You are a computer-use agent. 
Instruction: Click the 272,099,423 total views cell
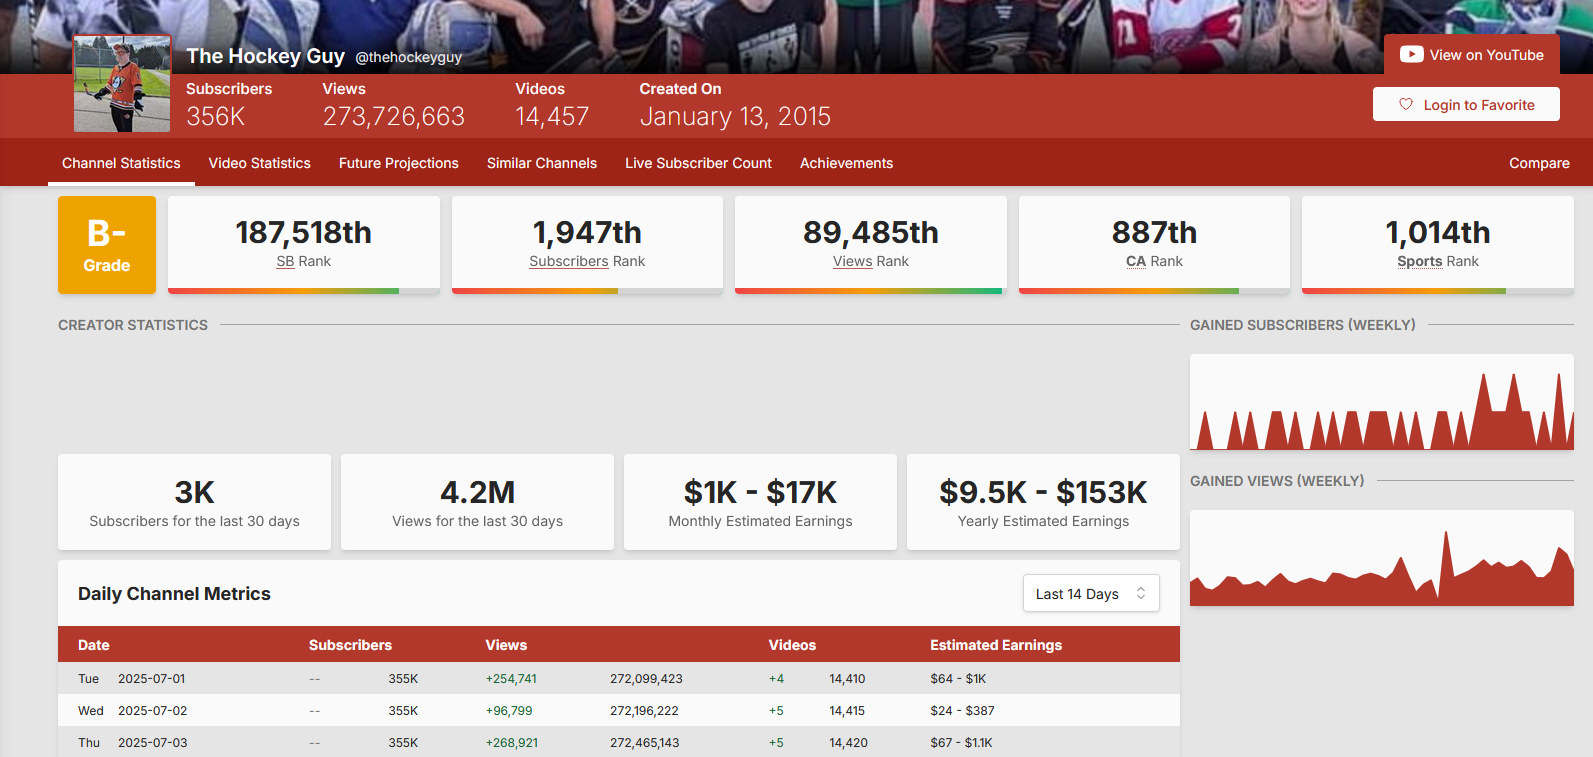[646, 678]
